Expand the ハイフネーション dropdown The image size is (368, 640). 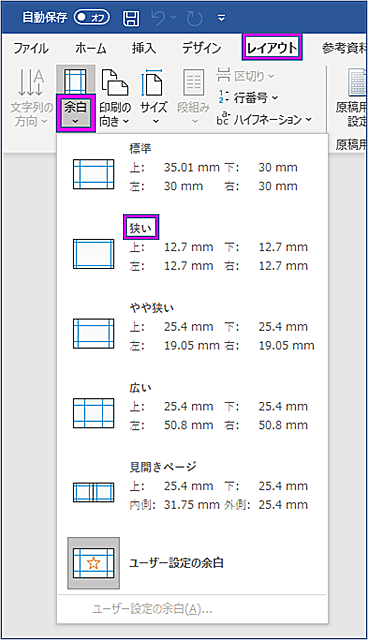(264, 120)
